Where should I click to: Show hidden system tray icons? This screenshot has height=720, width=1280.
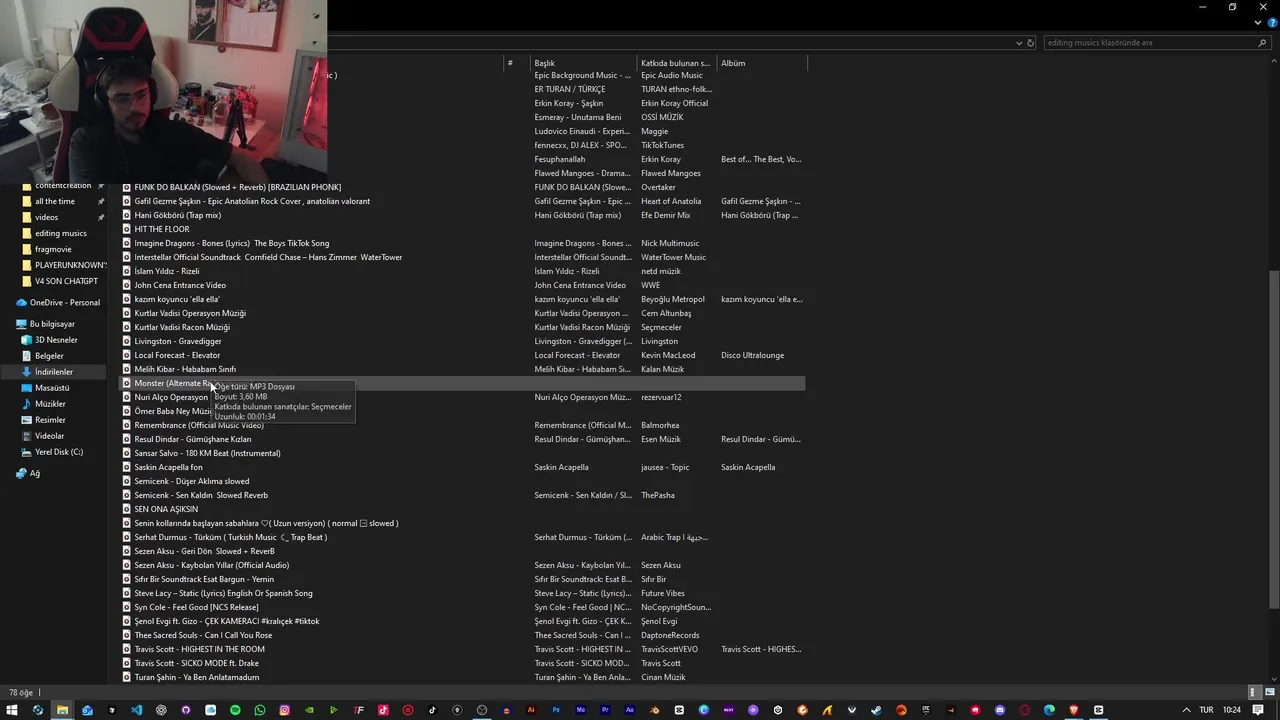coord(1187,710)
